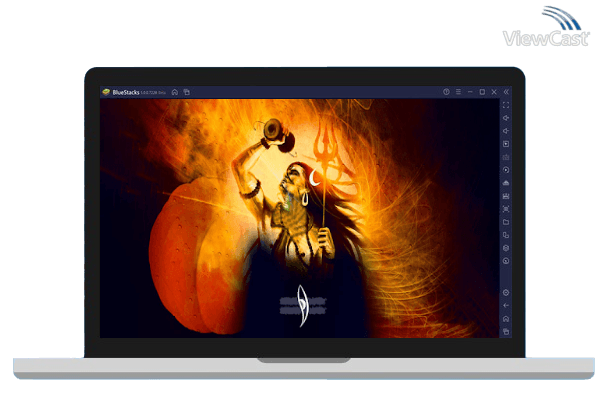Close the BlueStacks window
602x414 pixels.
pyautogui.click(x=494, y=92)
